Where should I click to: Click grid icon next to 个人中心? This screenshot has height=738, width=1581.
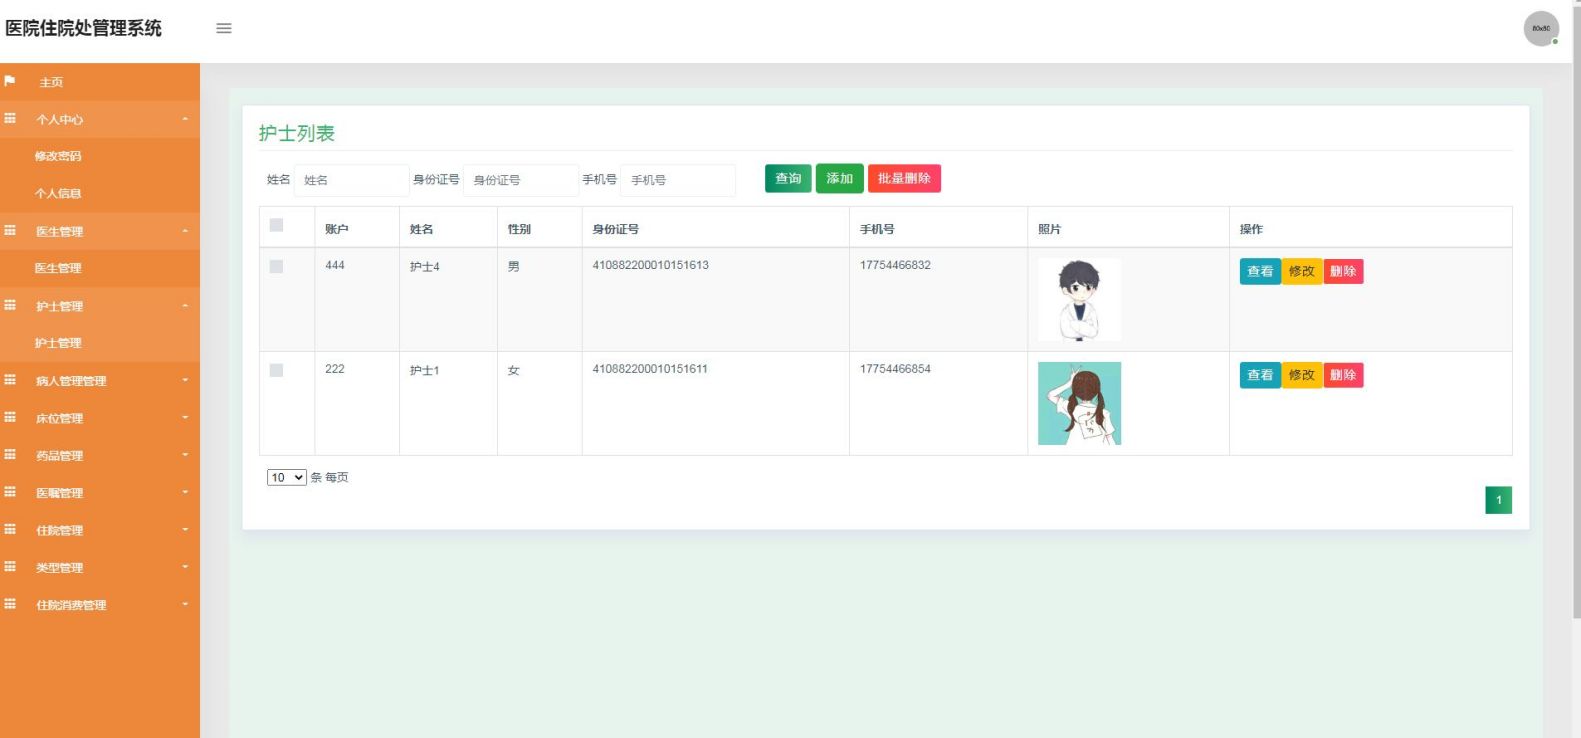[10, 118]
